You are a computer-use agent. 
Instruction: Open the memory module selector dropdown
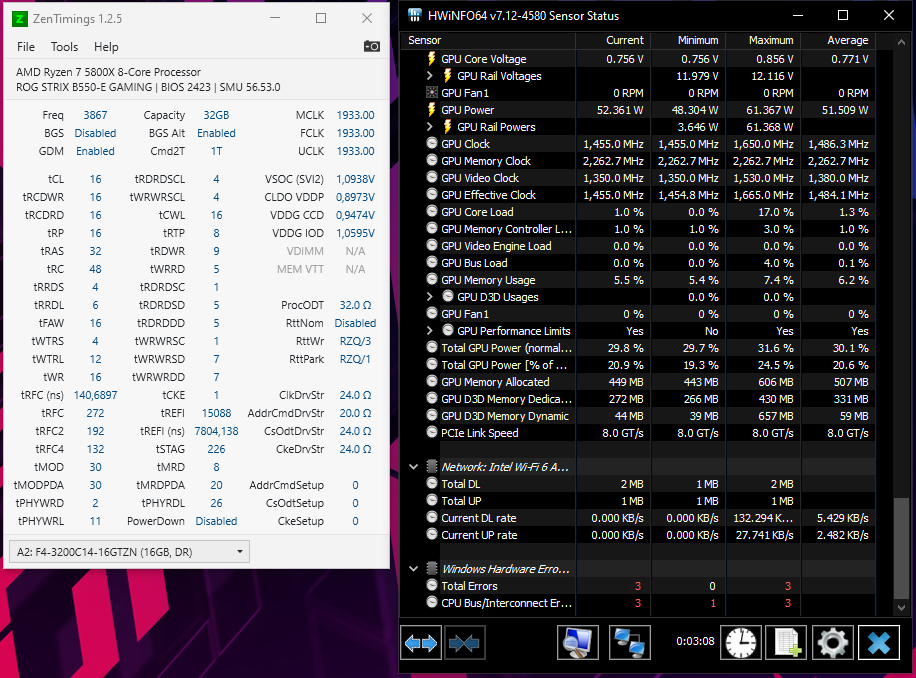click(129, 552)
